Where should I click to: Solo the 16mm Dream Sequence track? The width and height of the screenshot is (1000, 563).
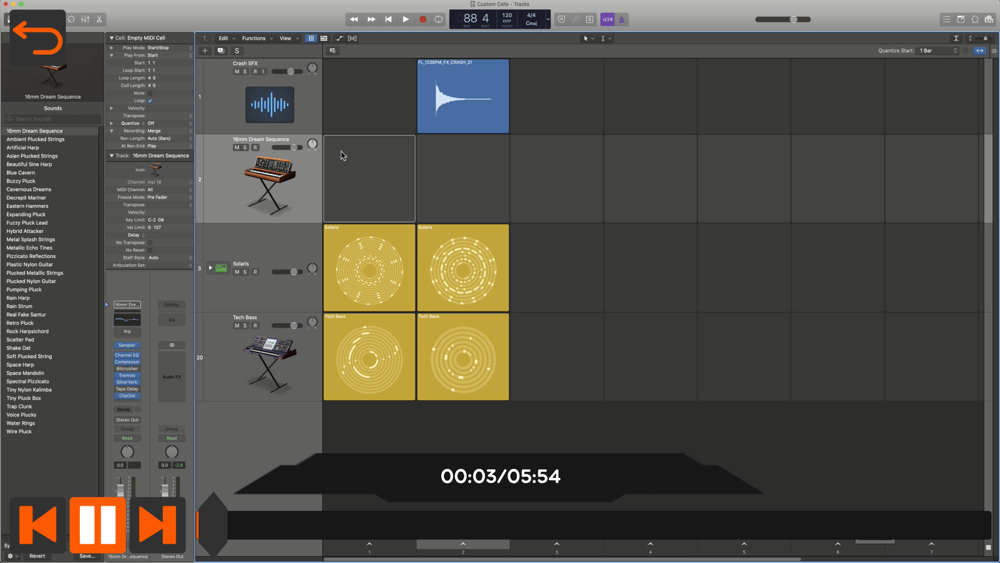(x=245, y=147)
